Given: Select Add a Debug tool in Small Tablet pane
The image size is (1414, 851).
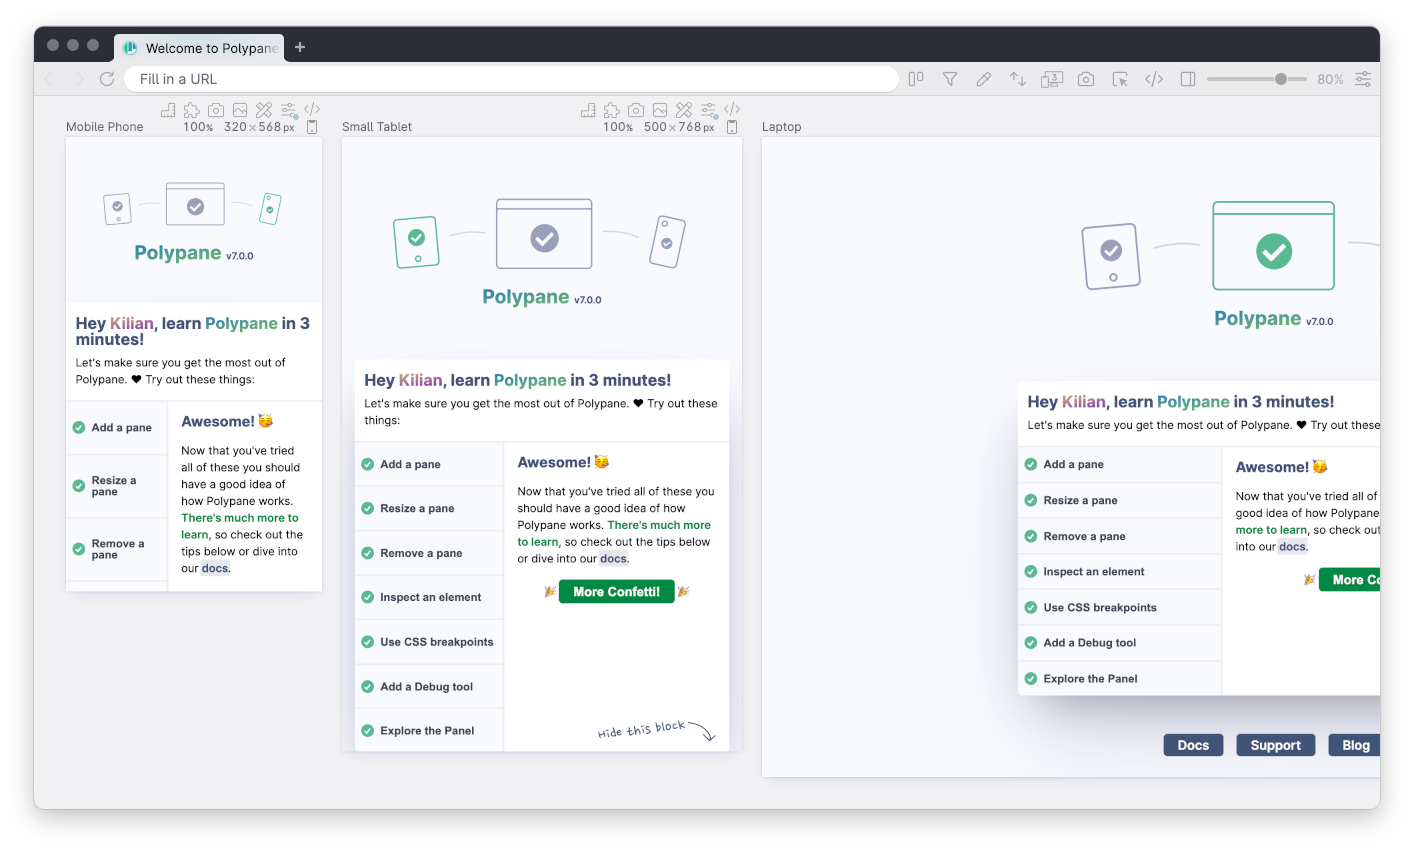Looking at the screenshot, I should (x=429, y=687).
